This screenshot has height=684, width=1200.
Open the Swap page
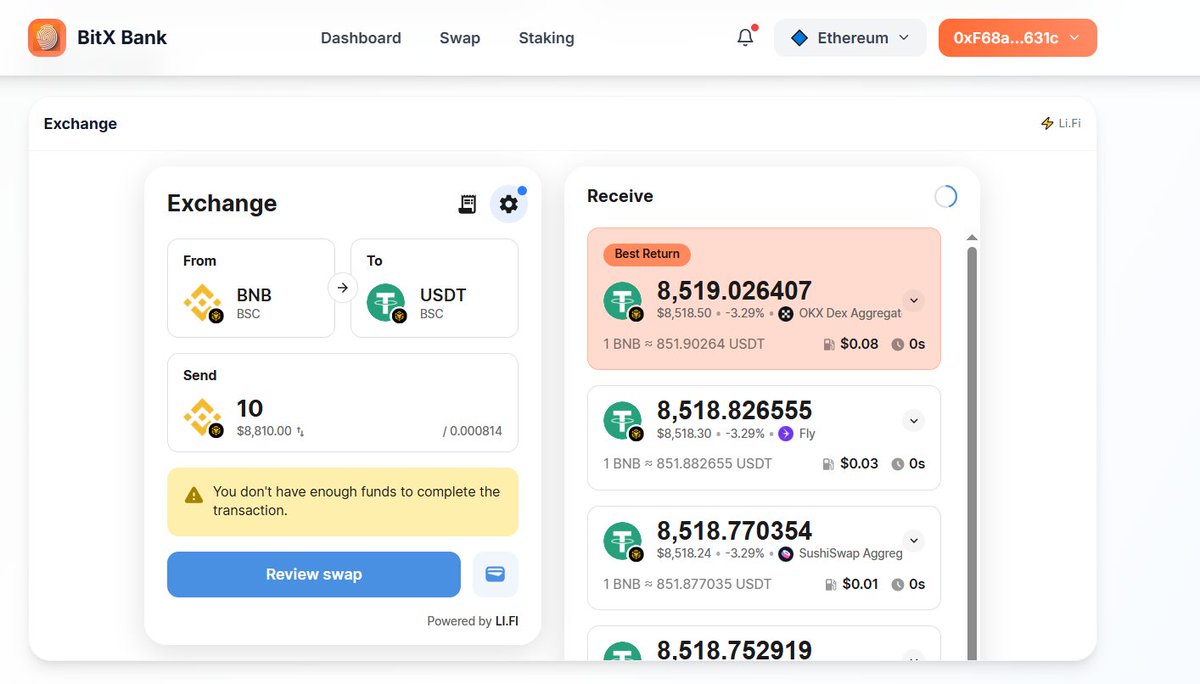[460, 38]
